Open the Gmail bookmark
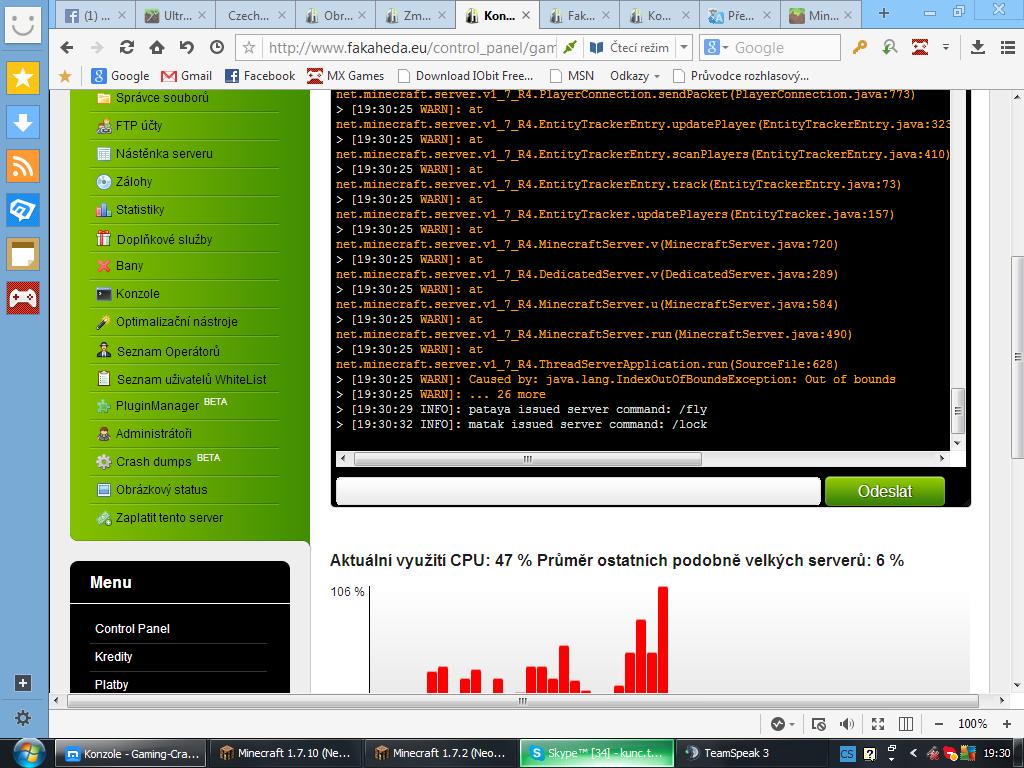 tap(187, 76)
